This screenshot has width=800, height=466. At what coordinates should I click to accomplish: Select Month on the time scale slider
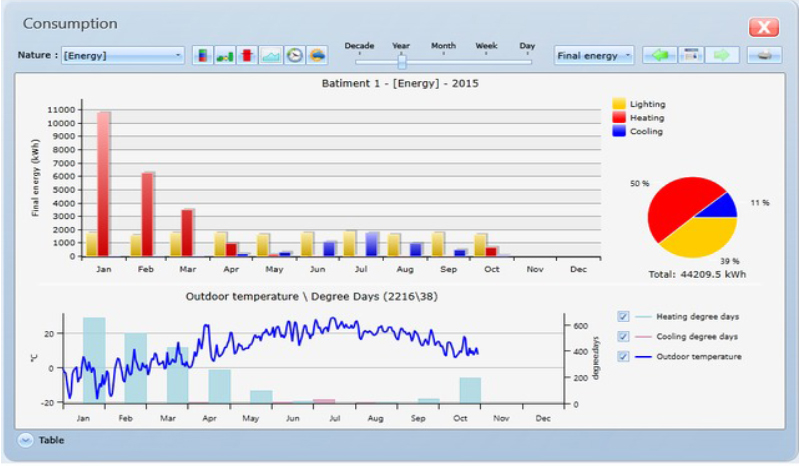(x=443, y=61)
